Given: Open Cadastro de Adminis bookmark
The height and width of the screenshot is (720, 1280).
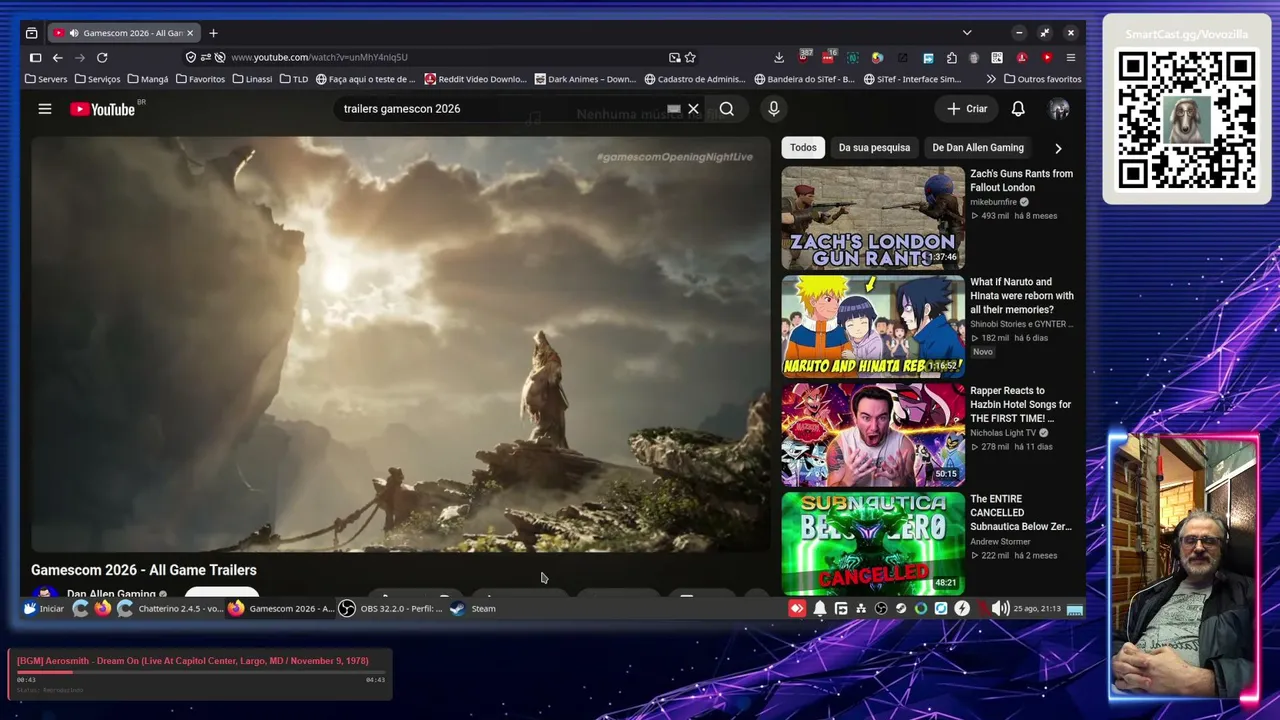Looking at the screenshot, I should coord(695,79).
